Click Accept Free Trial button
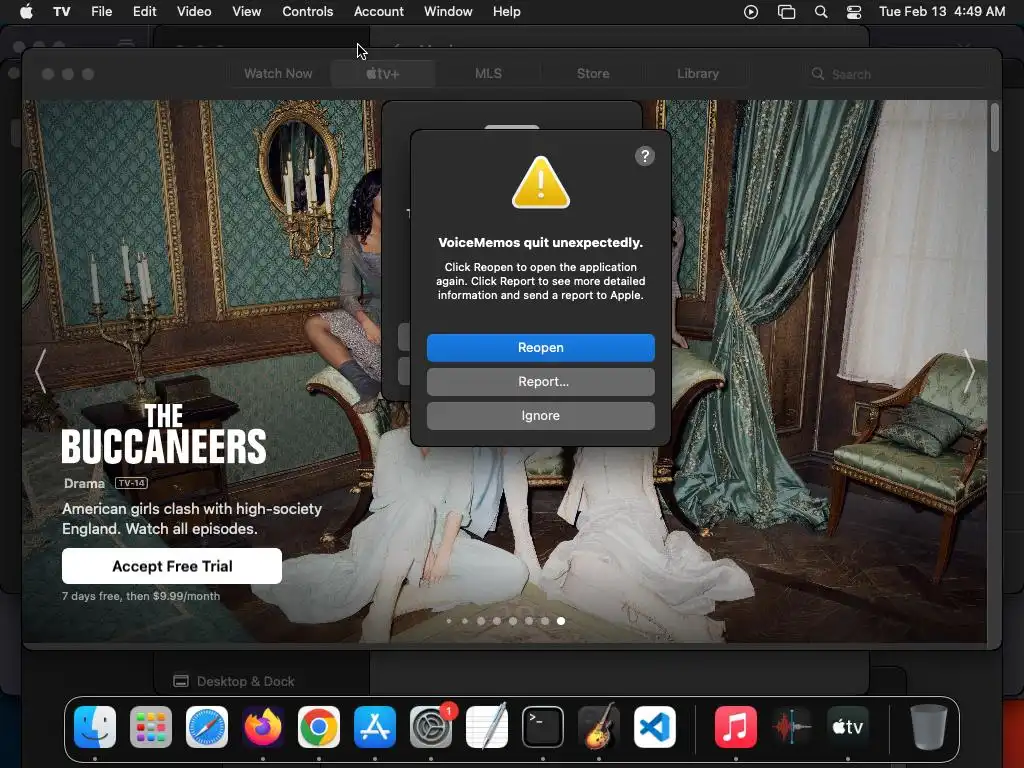The image size is (1024, 768). [x=172, y=566]
